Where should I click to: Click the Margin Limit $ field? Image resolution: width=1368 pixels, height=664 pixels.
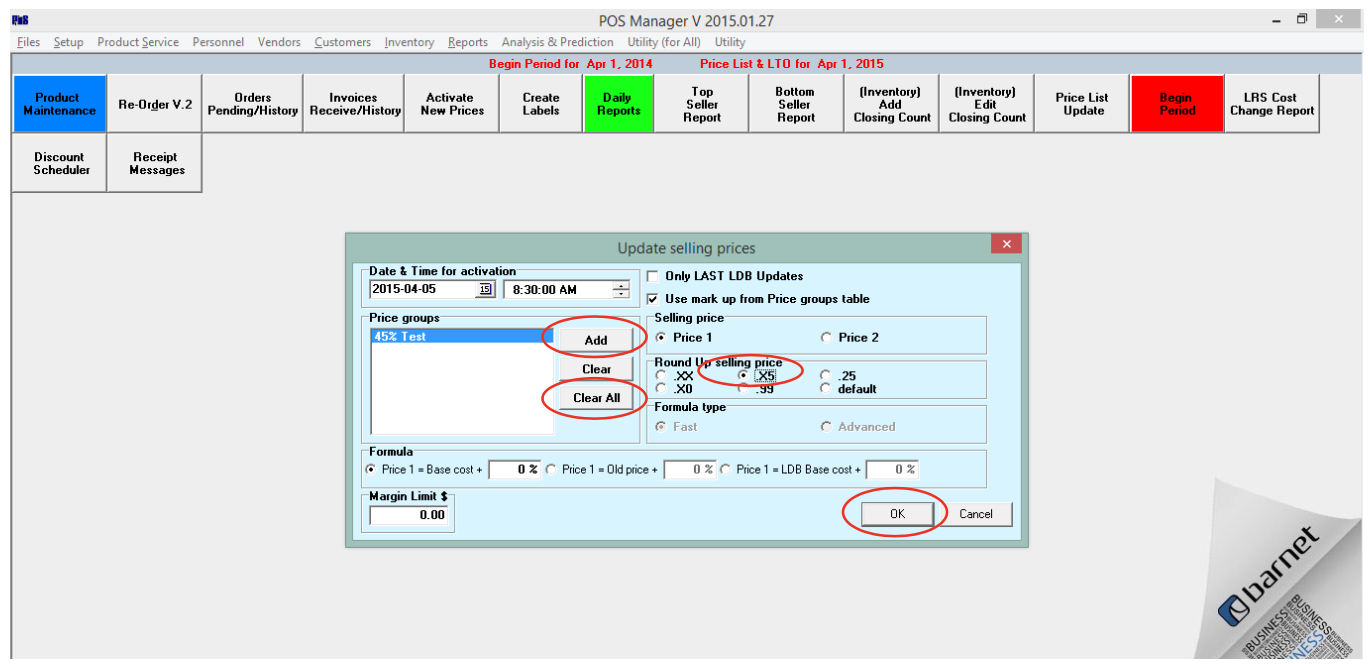(x=409, y=515)
